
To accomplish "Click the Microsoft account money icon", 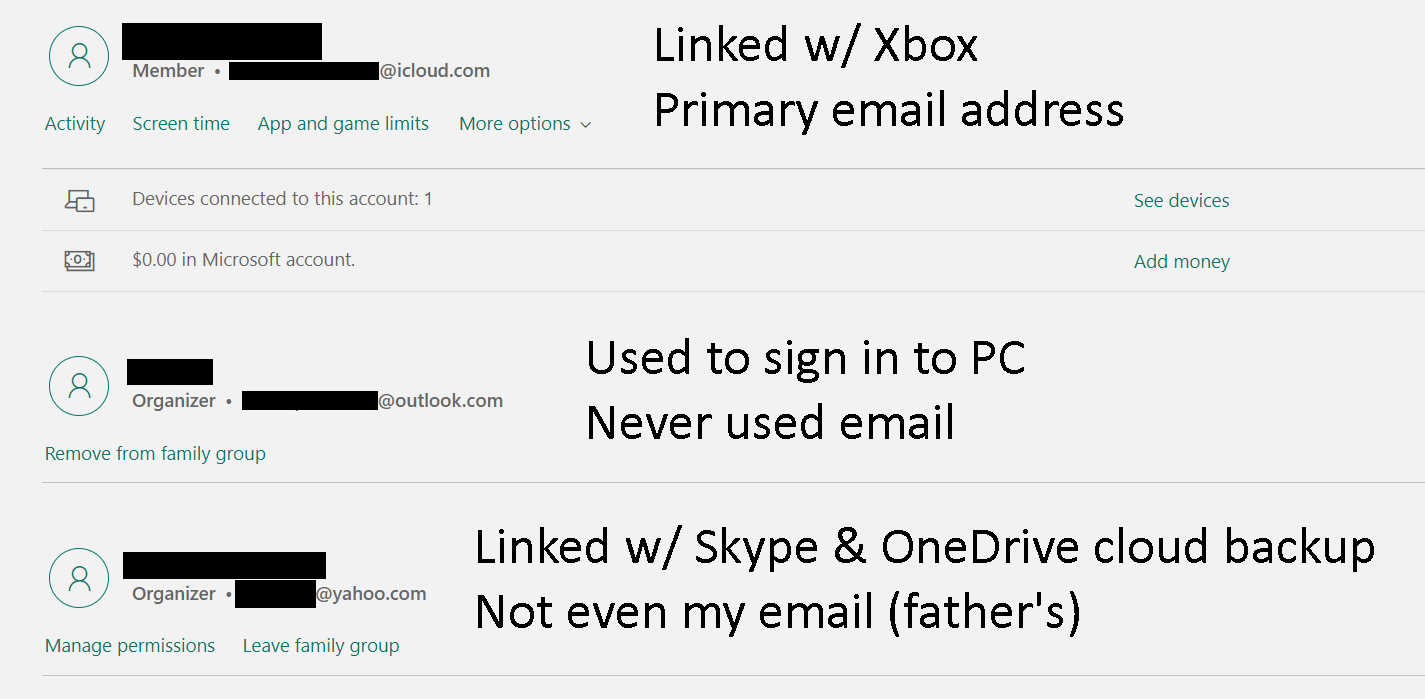I will coord(79,260).
